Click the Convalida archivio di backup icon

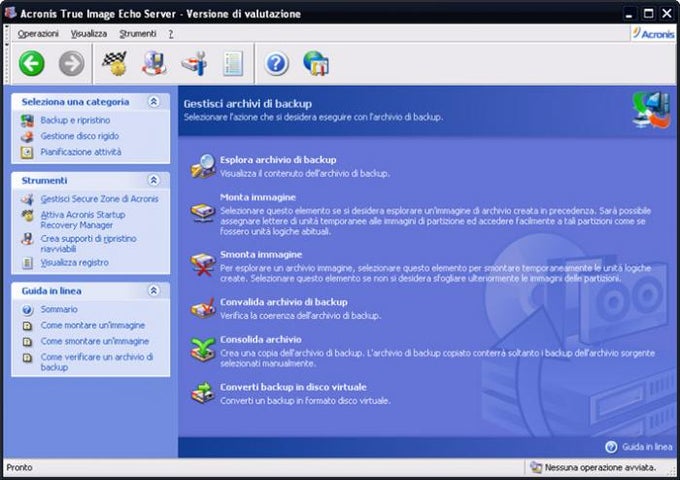[x=203, y=308]
